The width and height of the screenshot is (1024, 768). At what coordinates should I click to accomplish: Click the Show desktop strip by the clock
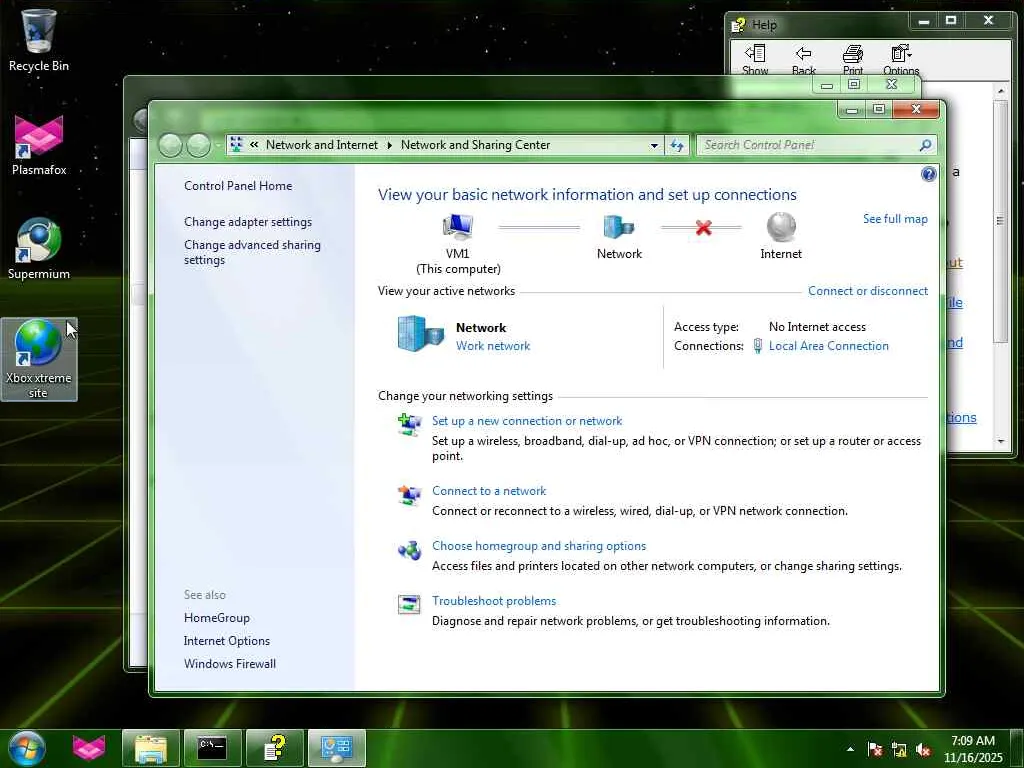tap(1019, 749)
